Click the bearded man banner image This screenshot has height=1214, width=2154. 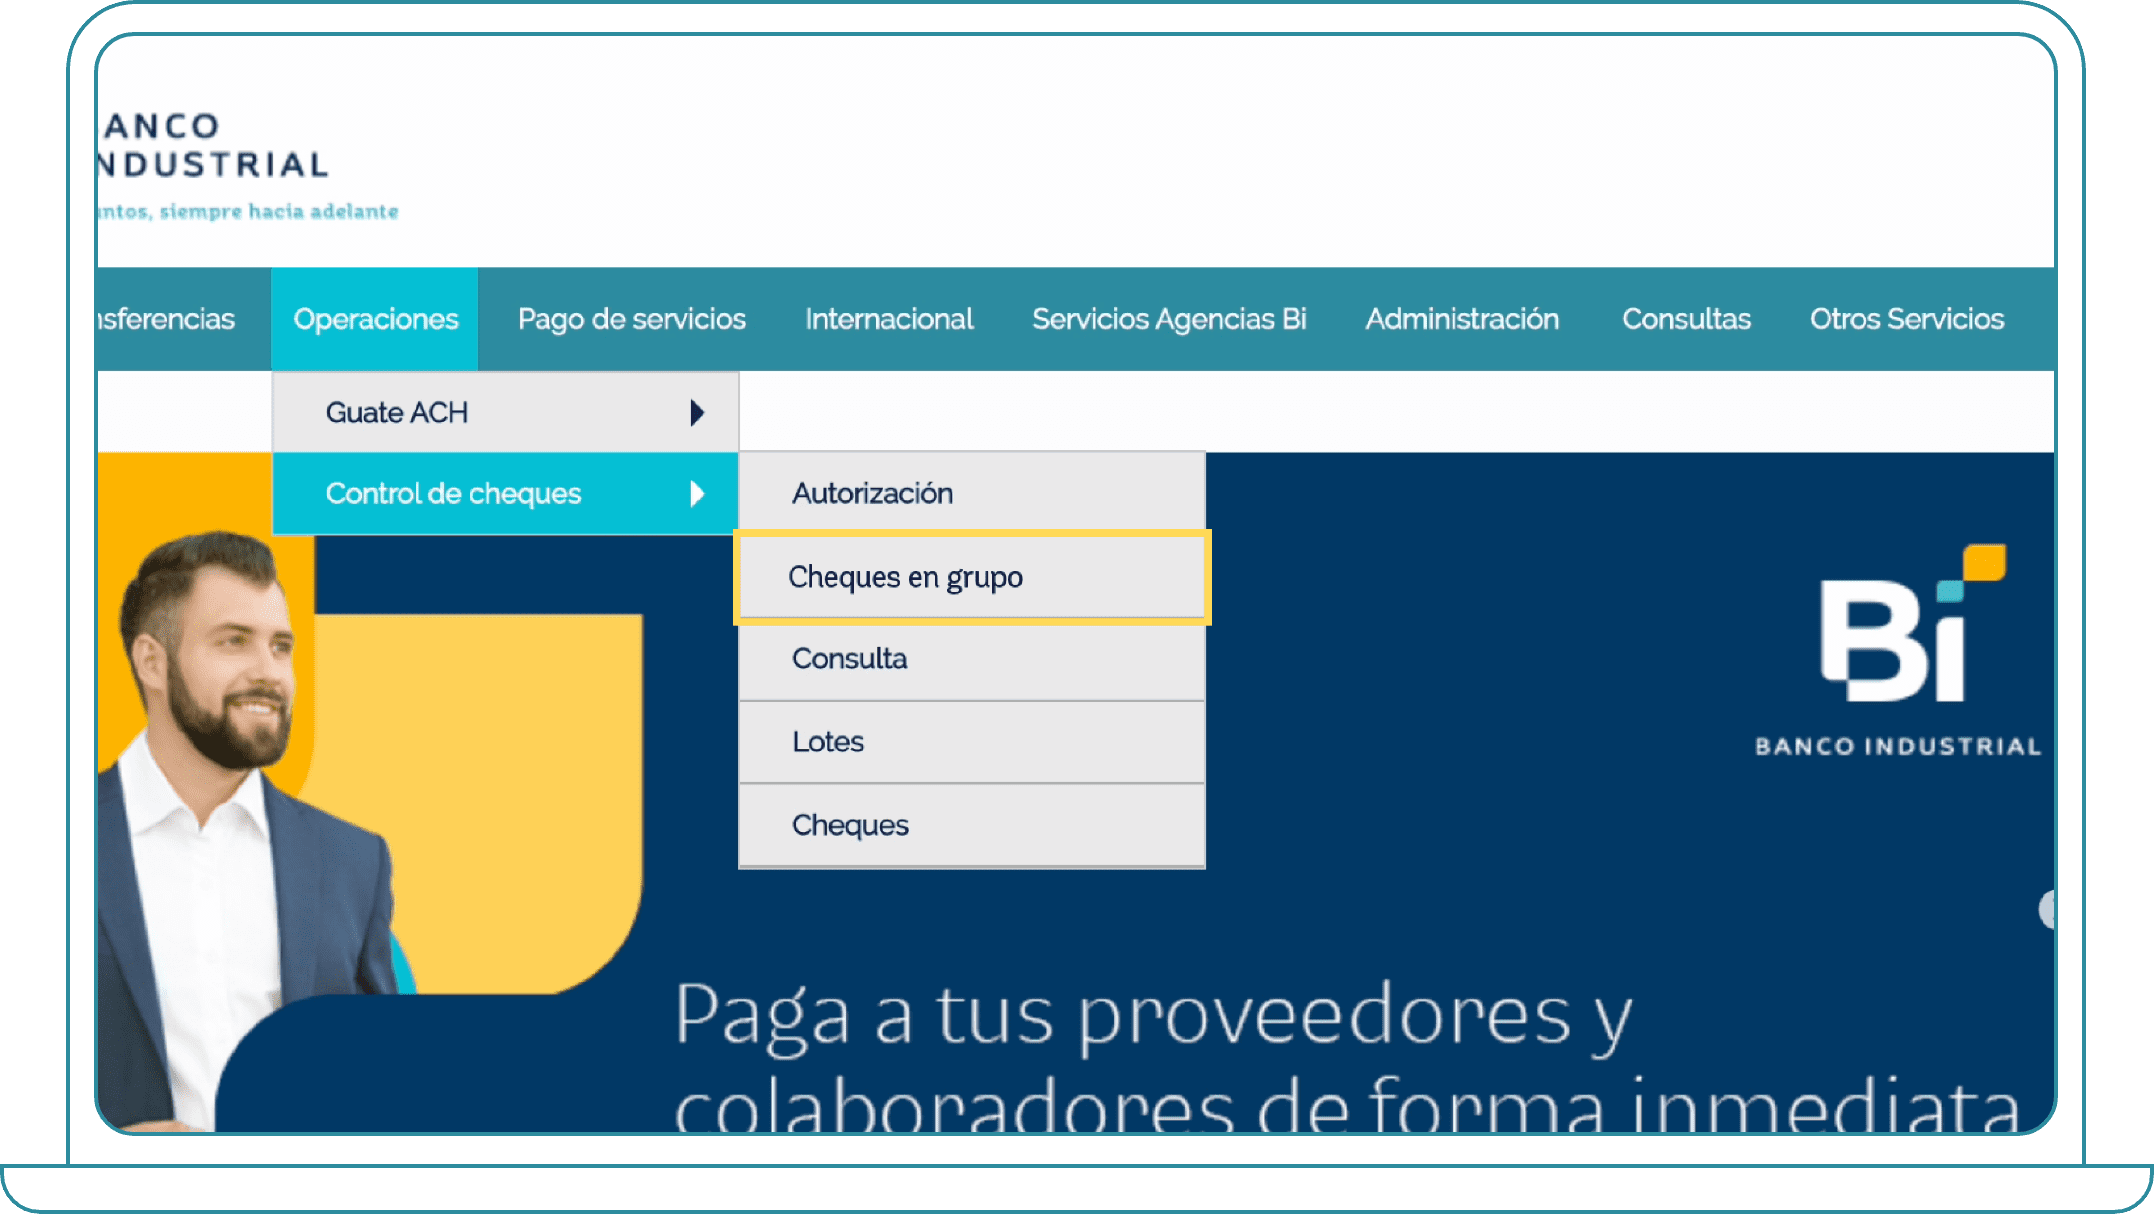tap(248, 830)
